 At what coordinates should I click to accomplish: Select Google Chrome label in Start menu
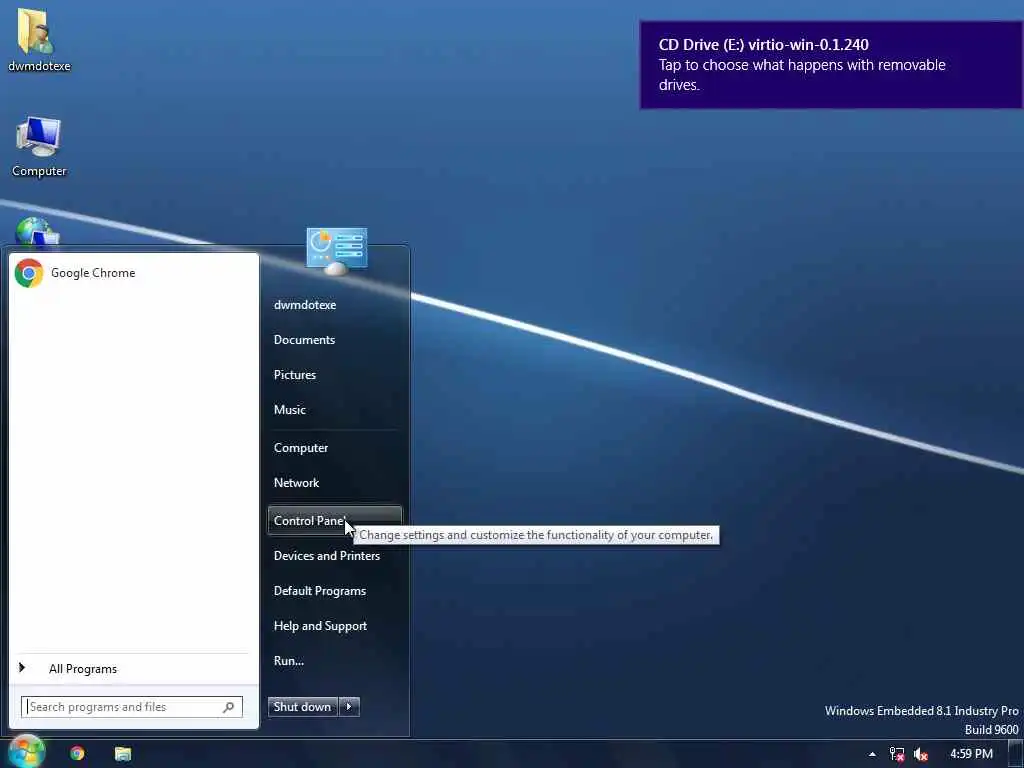tap(93, 273)
